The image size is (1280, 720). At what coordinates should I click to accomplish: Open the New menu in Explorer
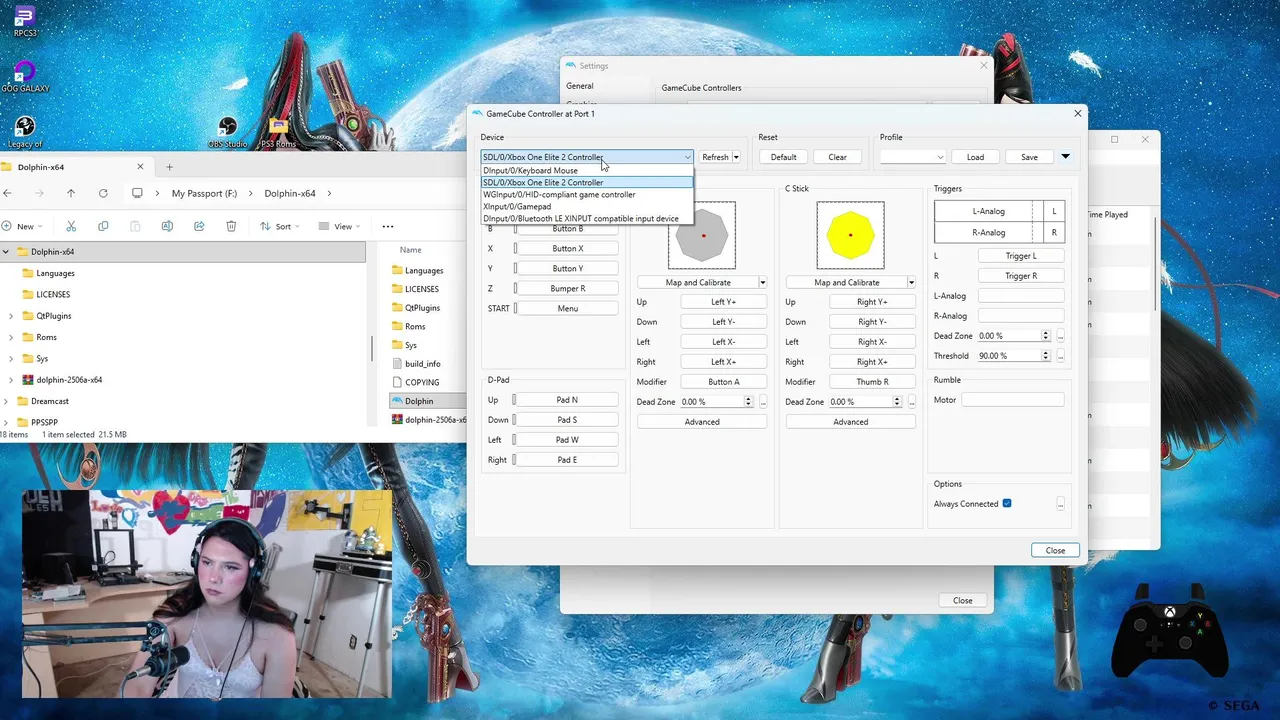(x=24, y=226)
